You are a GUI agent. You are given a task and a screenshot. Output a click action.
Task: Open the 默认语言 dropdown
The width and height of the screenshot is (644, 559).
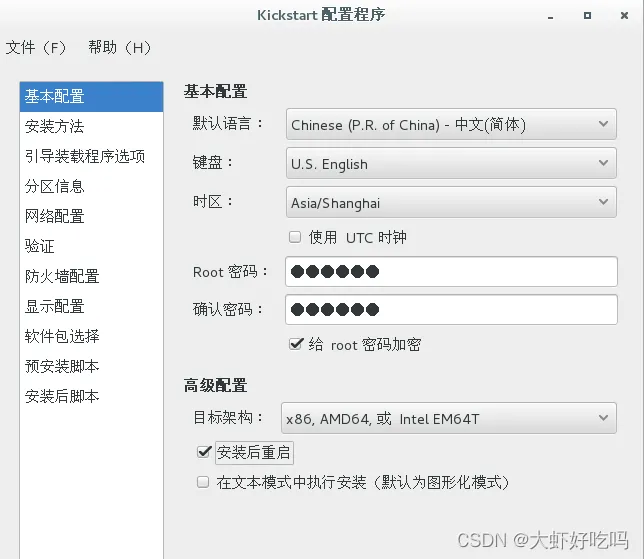point(451,124)
